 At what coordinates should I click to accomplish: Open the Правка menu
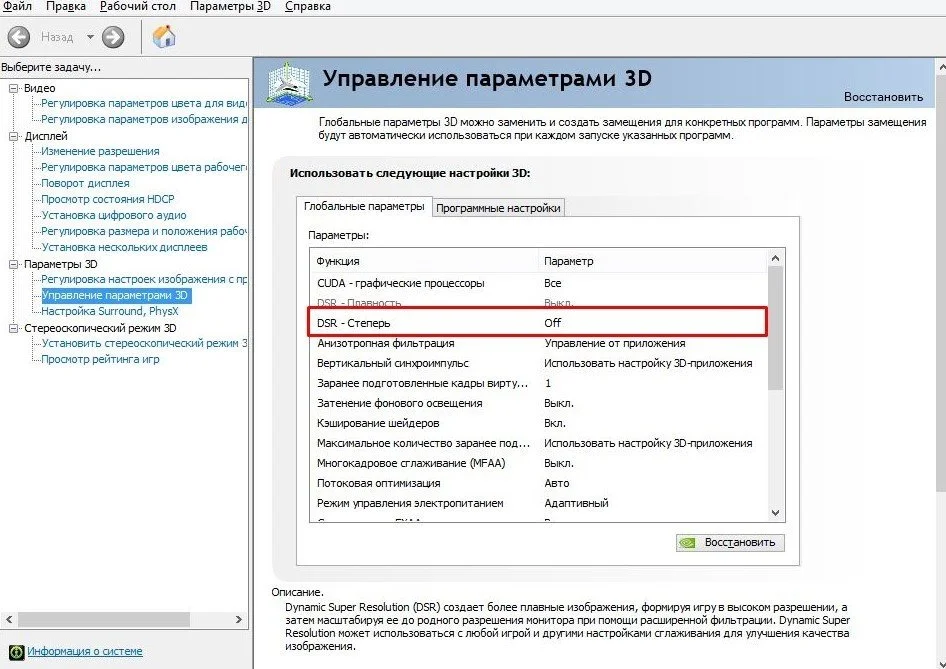tap(66, 7)
